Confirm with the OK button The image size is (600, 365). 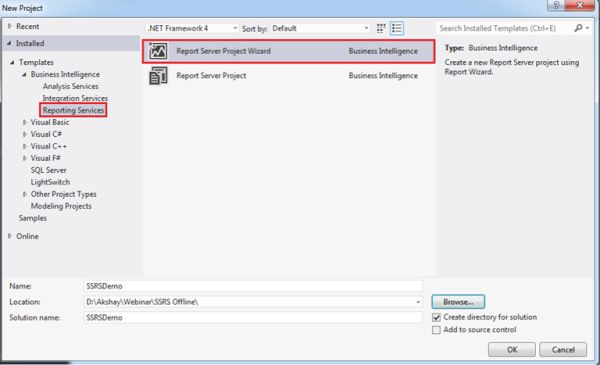[x=512, y=350]
